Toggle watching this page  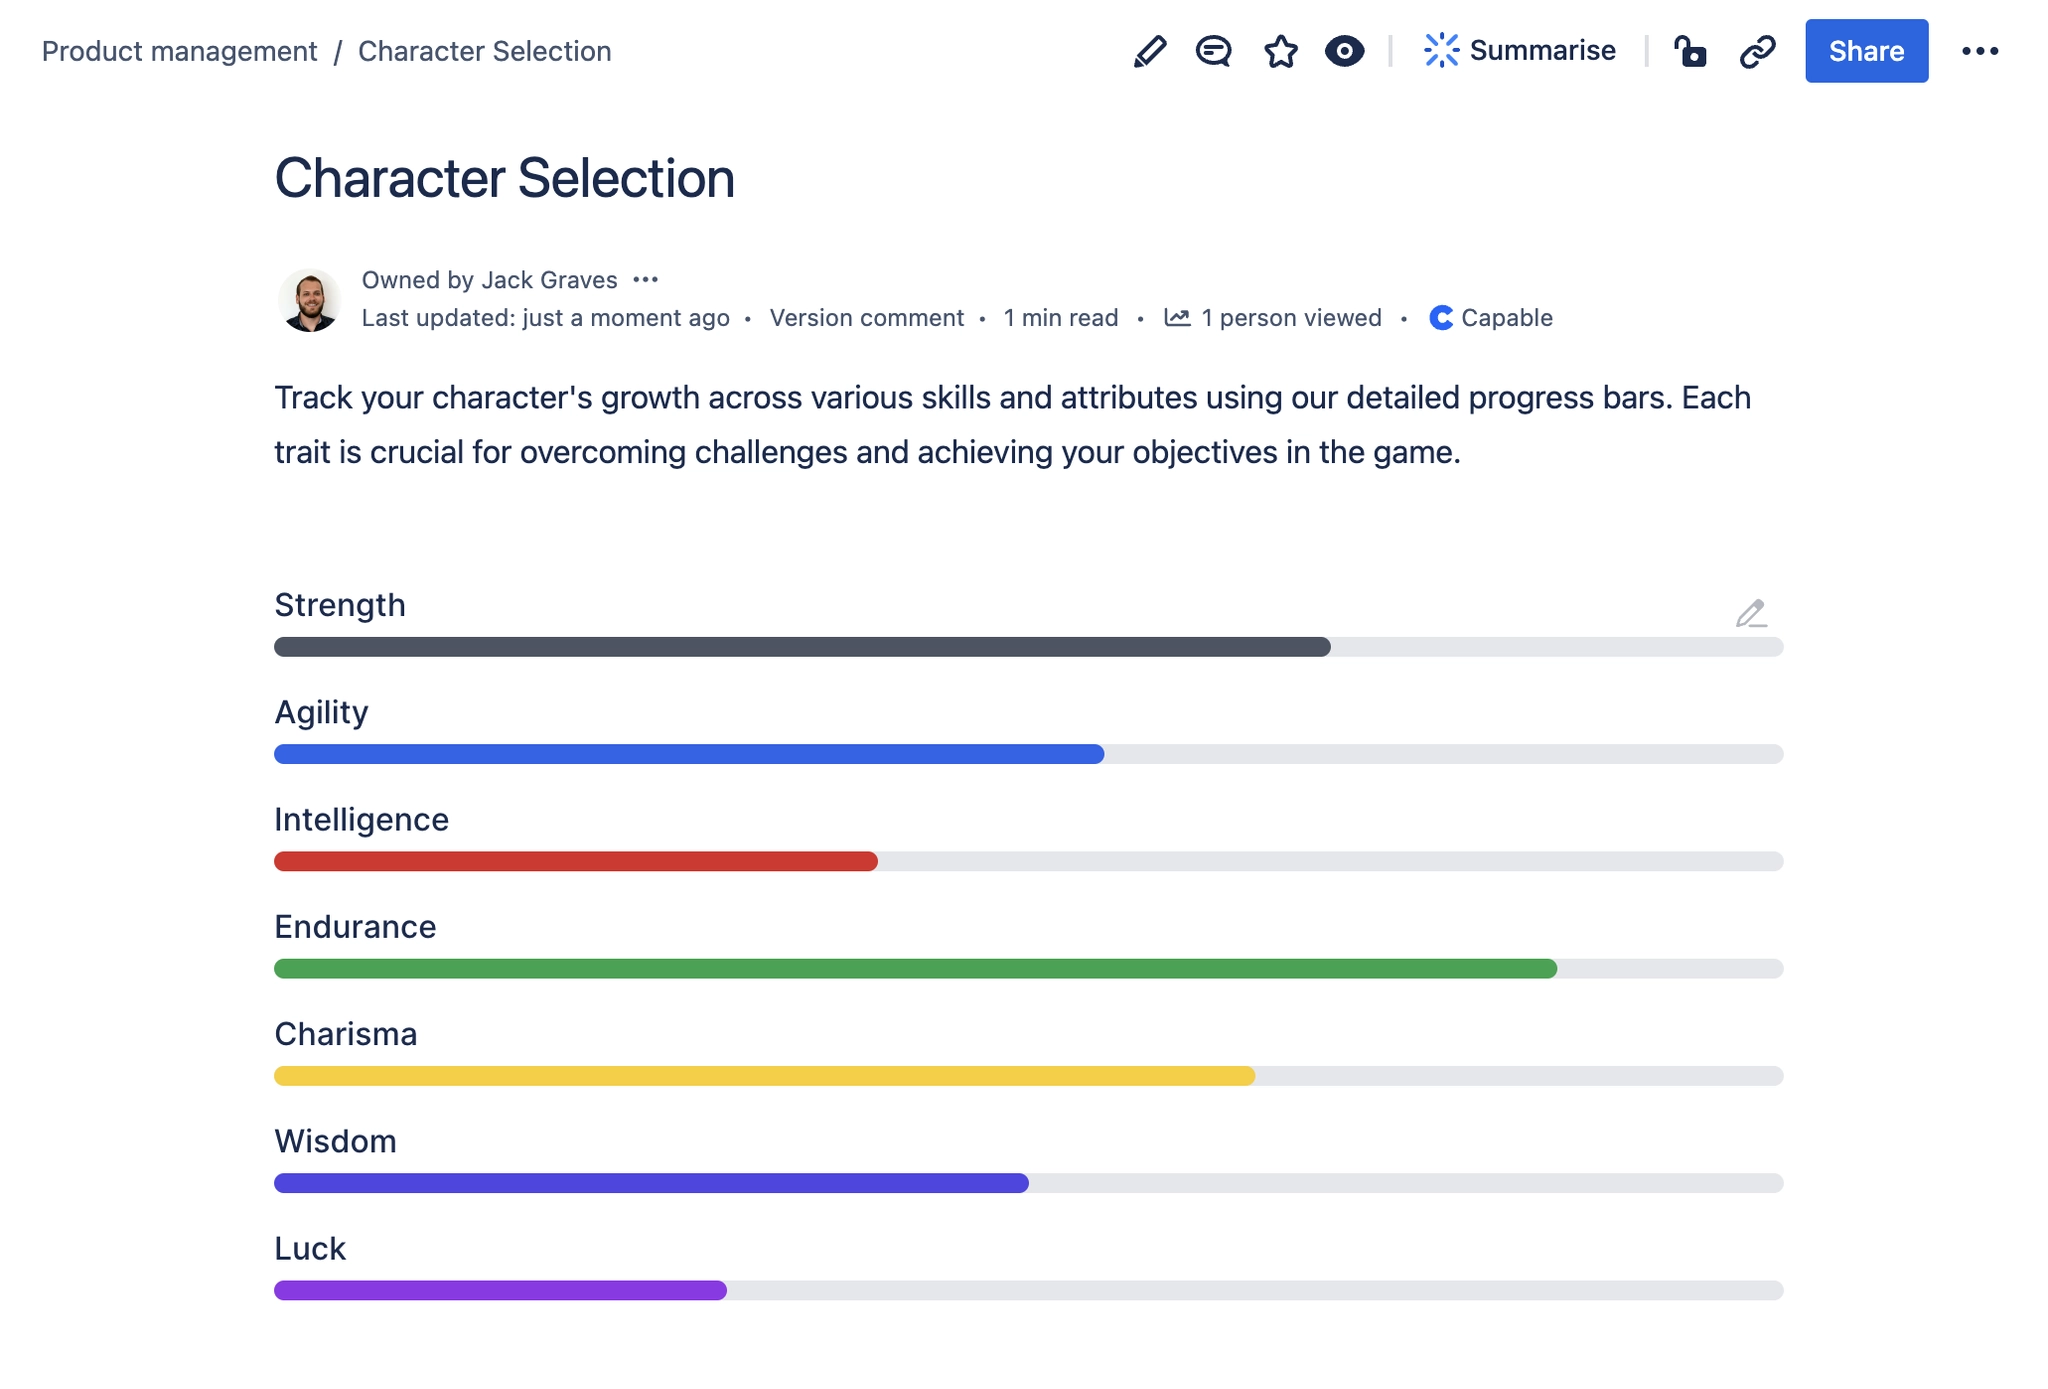tap(1344, 51)
